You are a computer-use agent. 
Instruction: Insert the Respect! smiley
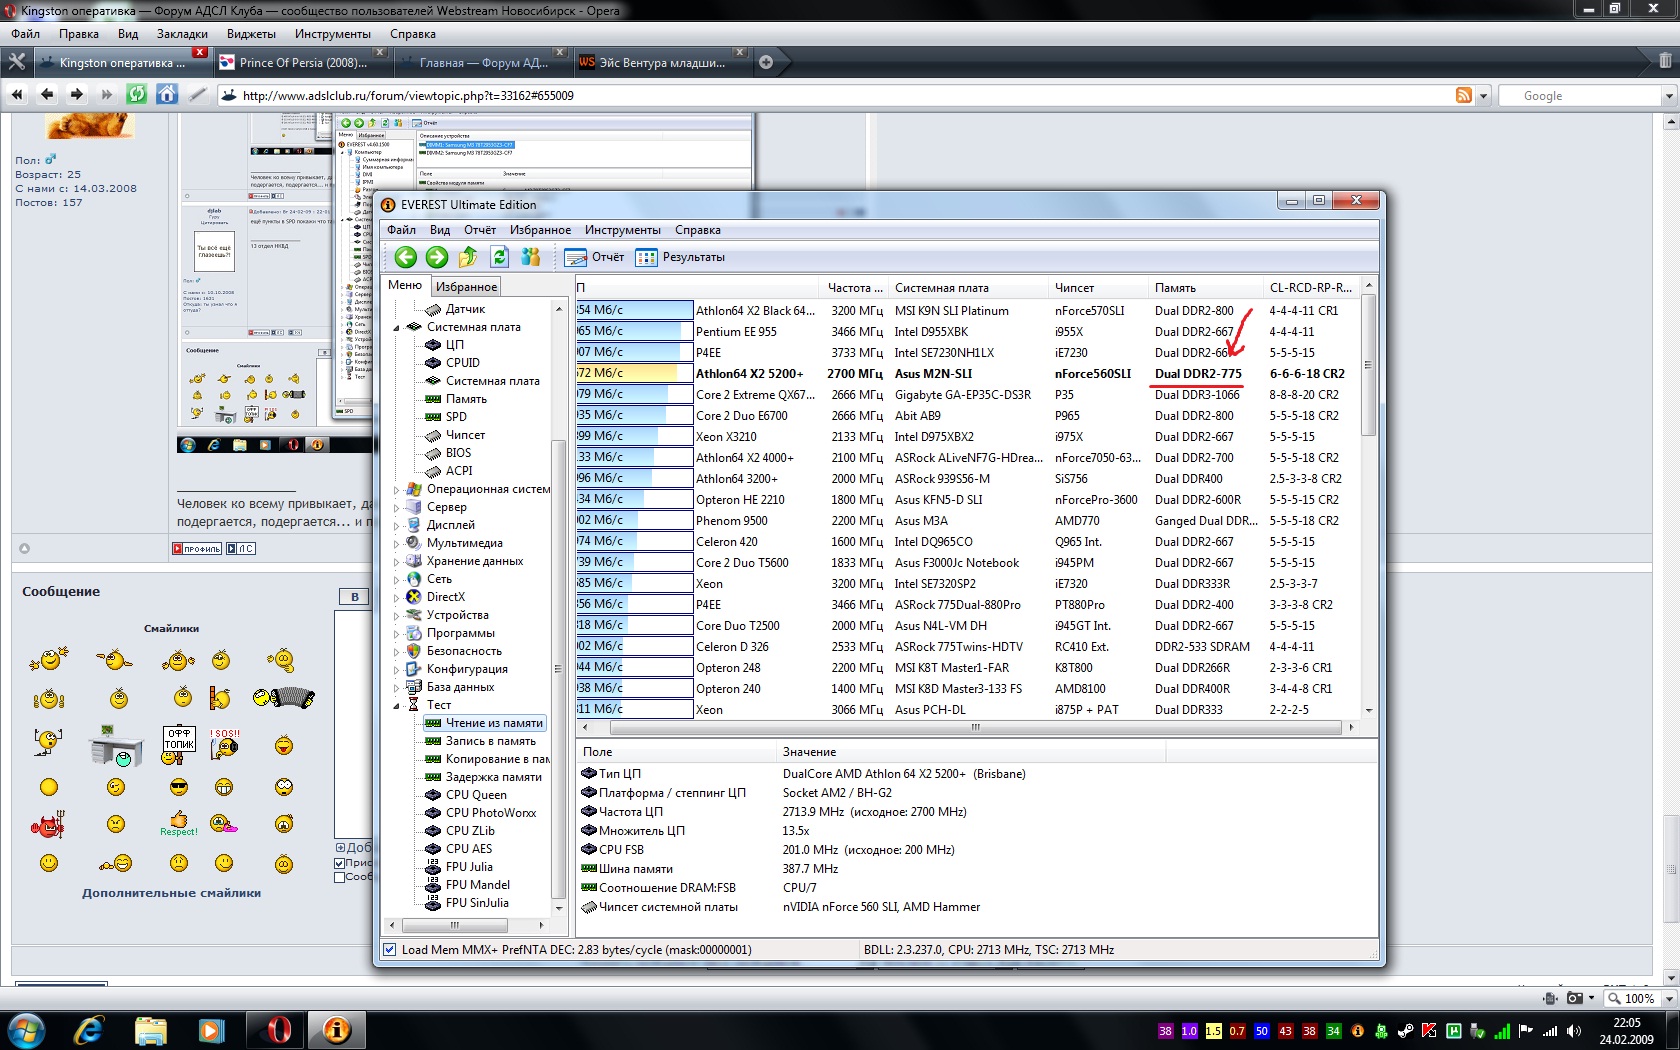click(179, 824)
